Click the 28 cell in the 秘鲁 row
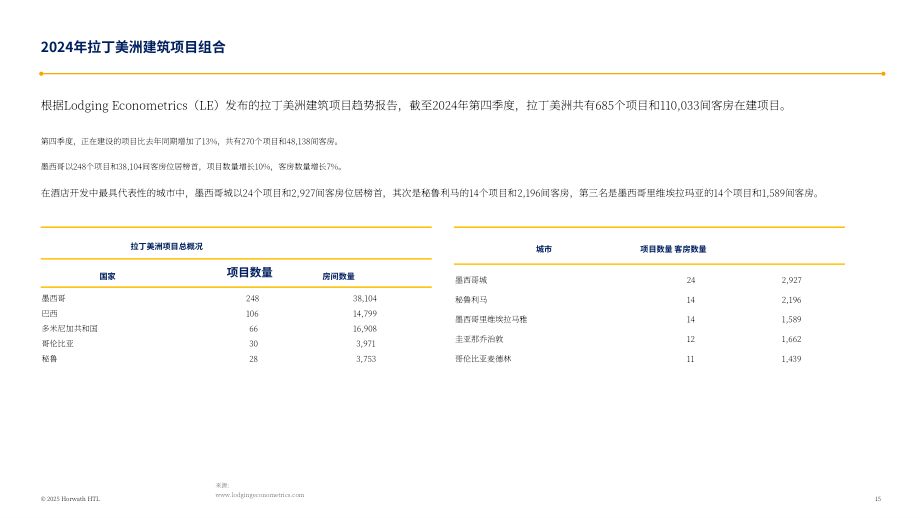The image size is (920, 518). pyautogui.click(x=253, y=359)
